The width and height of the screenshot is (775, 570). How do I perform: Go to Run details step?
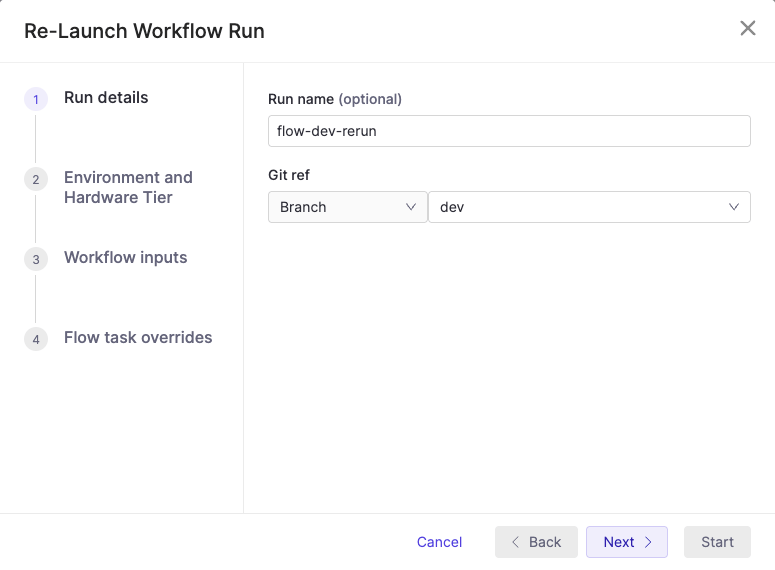point(106,98)
